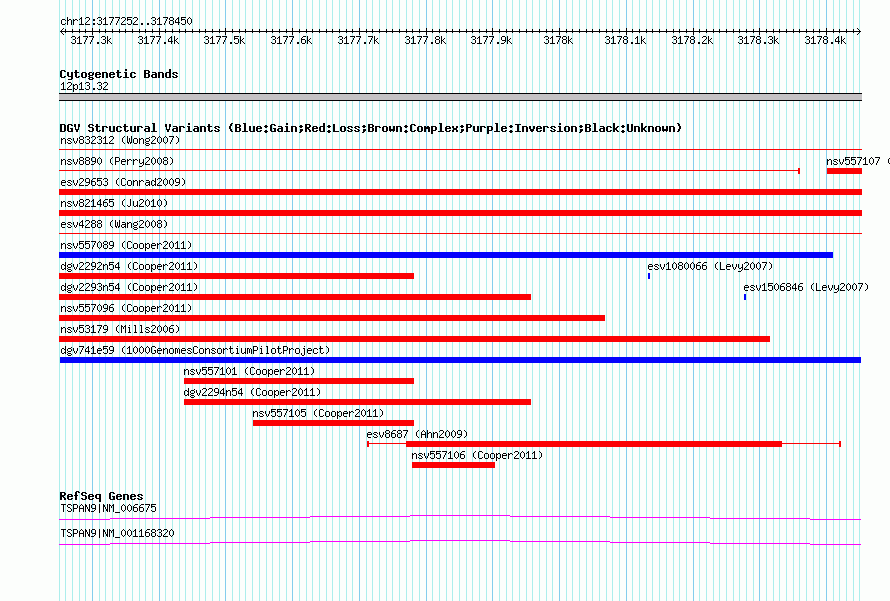Click the chr12:3177252..3178450 coordinate label
This screenshot has height=601, width=890.
tap(126, 21)
